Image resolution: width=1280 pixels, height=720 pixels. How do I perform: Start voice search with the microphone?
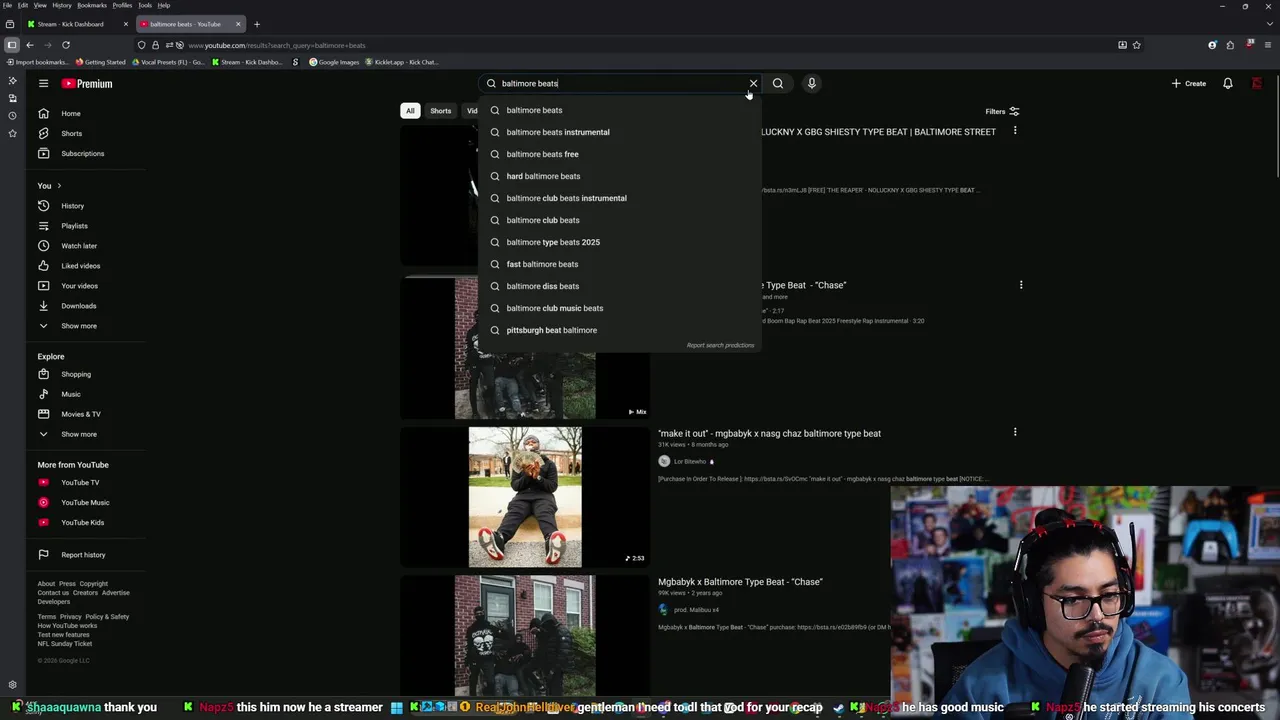click(811, 83)
